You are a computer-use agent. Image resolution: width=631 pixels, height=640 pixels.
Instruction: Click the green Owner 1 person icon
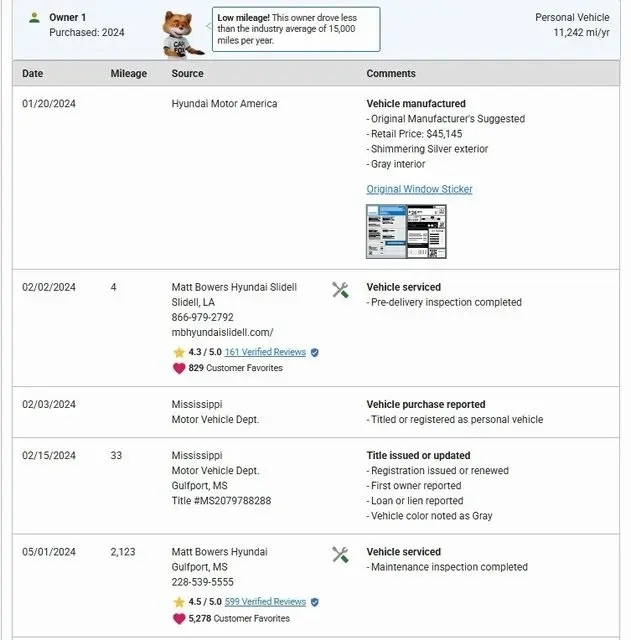click(35, 18)
